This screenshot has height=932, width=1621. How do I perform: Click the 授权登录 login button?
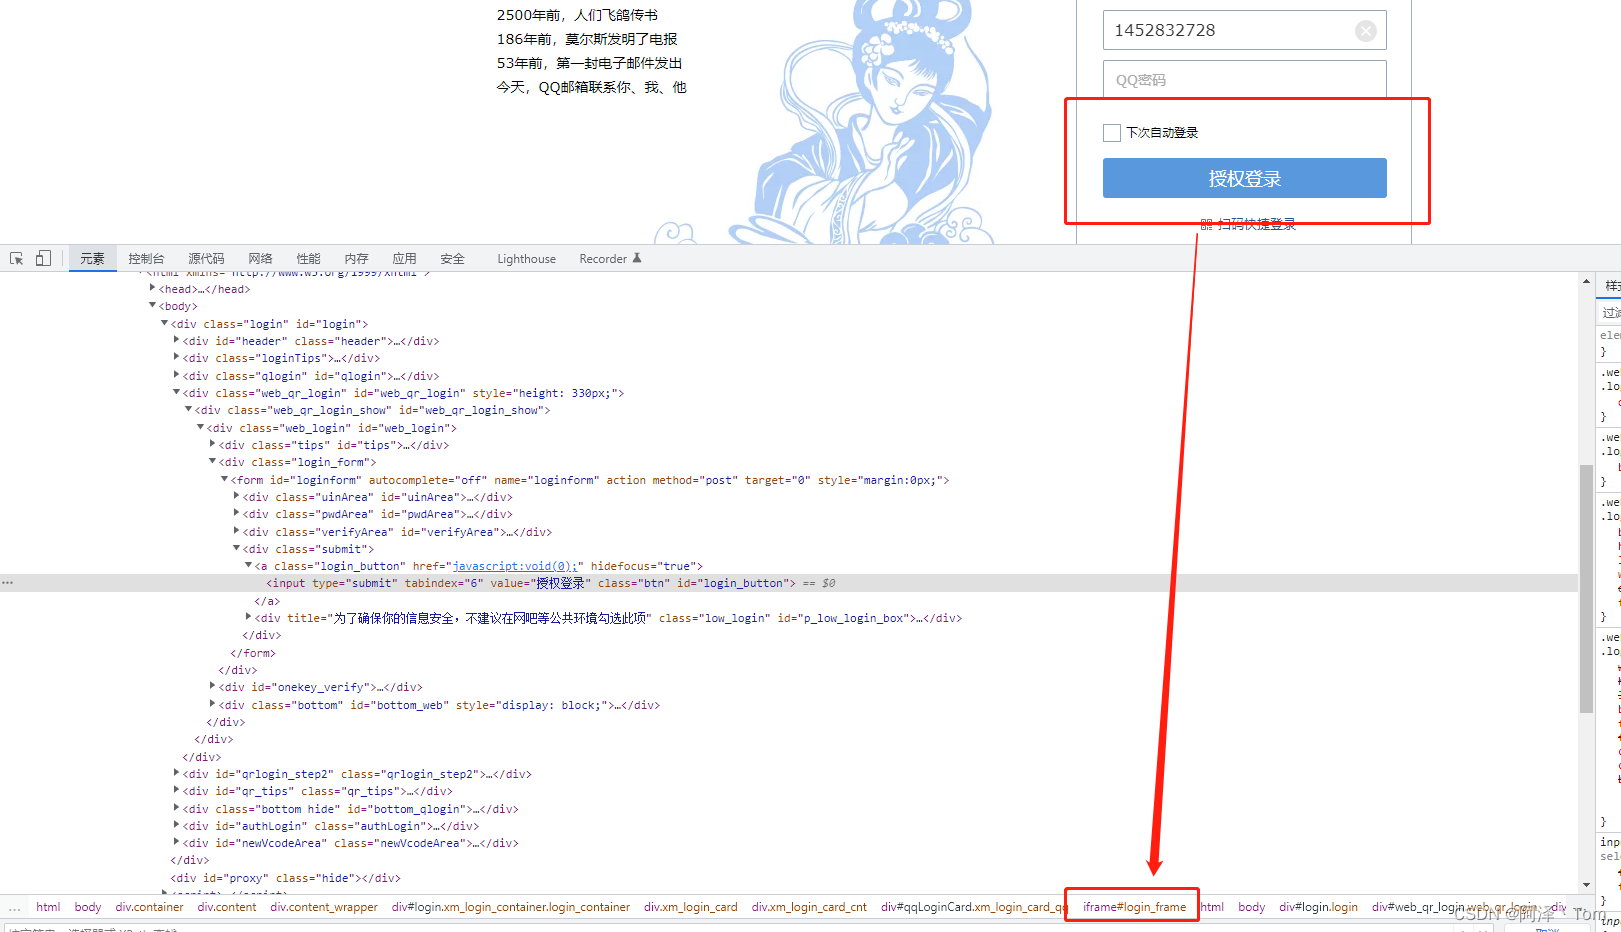coord(1244,178)
